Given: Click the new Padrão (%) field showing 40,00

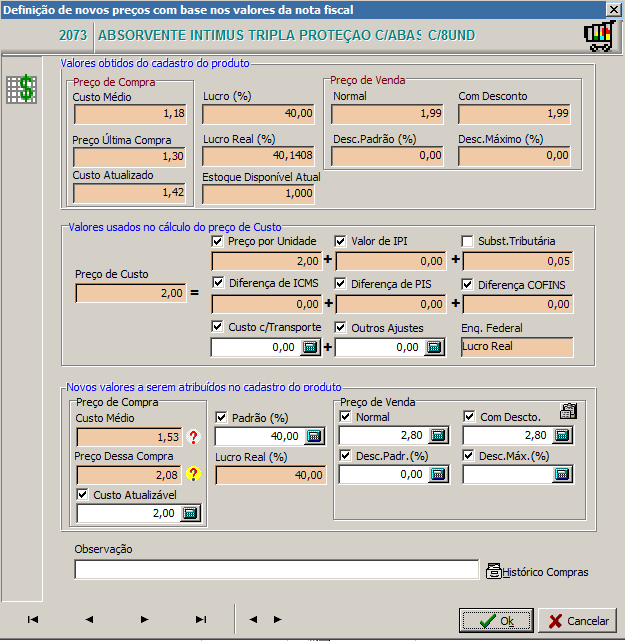Looking at the screenshot, I should point(260,436).
